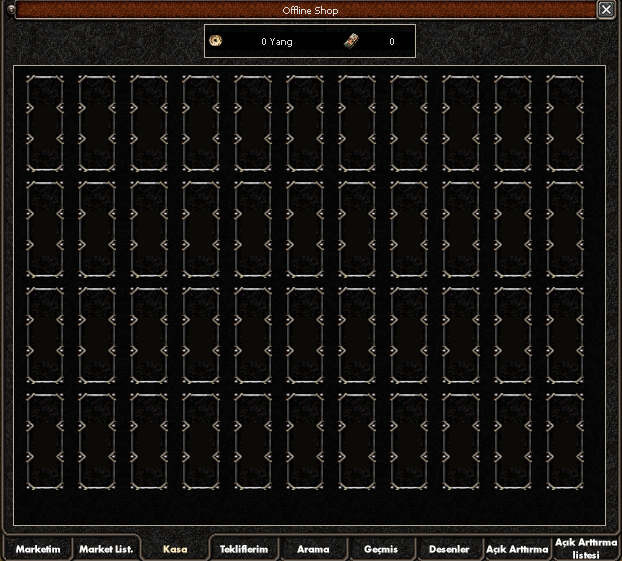Switch to the Desenler tab

pyautogui.click(x=449, y=549)
